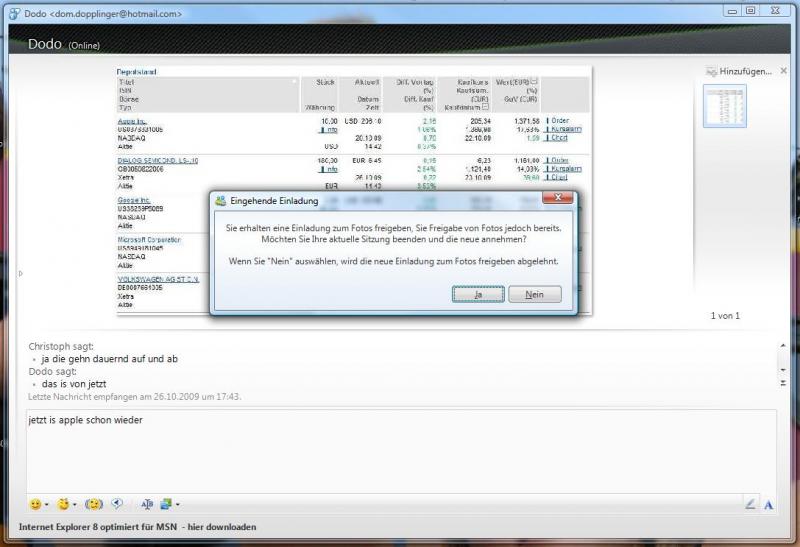Image resolution: width=800 pixels, height=547 pixels.
Task: Open the smiley emoticon picker
Action: [x=35, y=504]
